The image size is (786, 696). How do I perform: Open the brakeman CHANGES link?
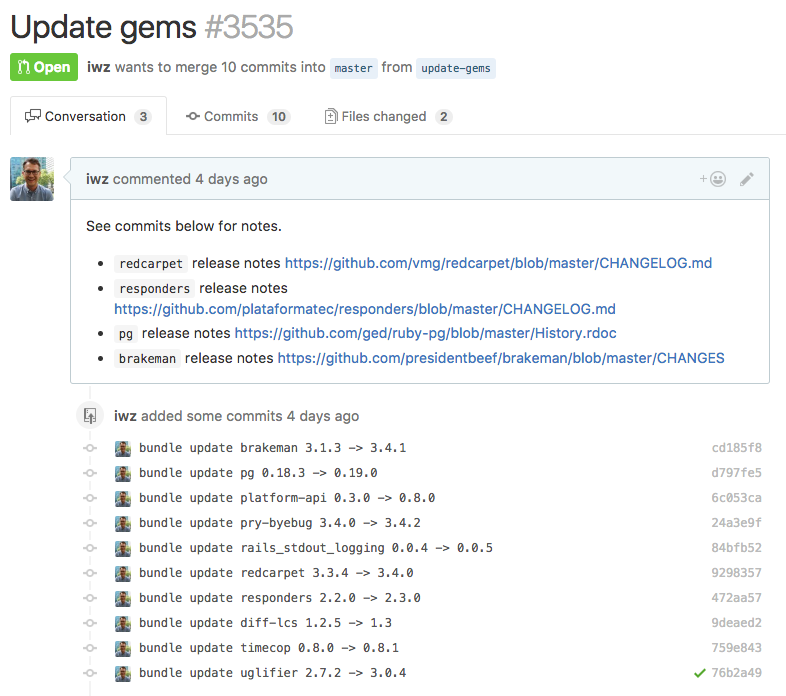point(500,358)
